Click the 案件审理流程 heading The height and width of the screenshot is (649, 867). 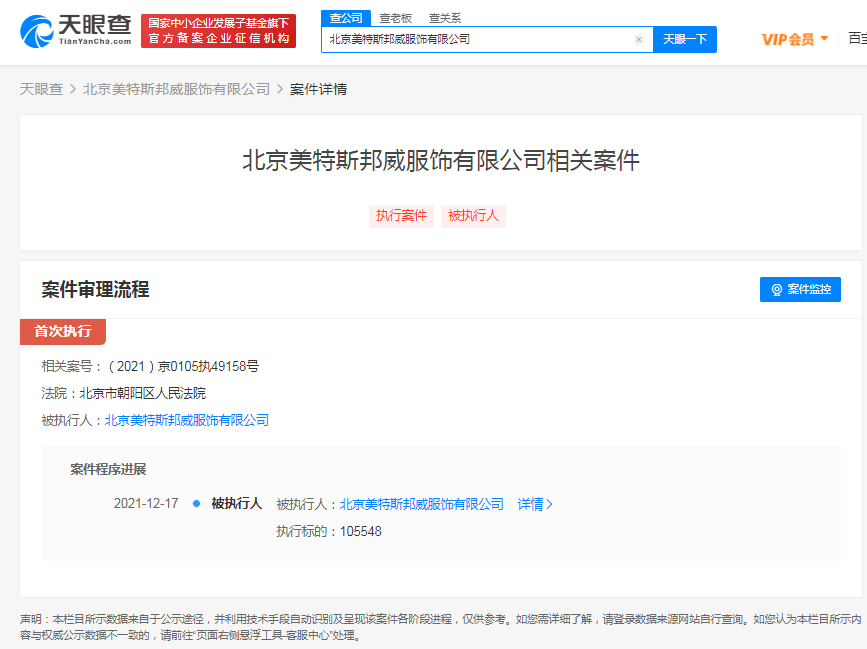[x=95, y=289]
